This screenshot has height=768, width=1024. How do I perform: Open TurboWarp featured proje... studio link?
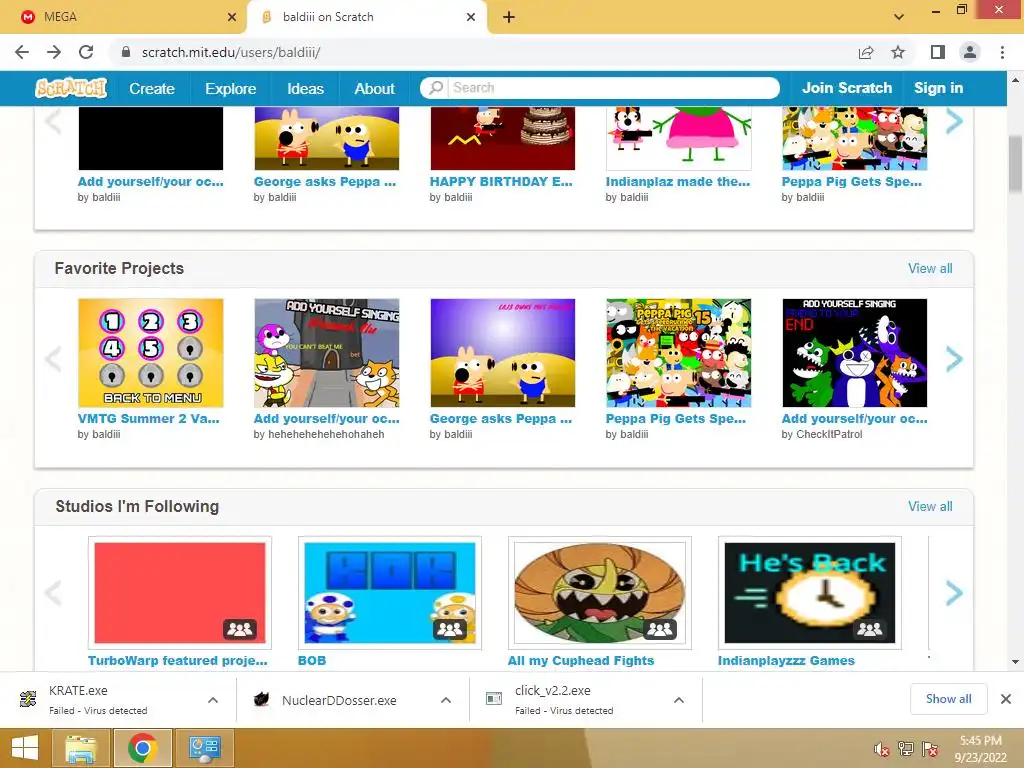[178, 660]
